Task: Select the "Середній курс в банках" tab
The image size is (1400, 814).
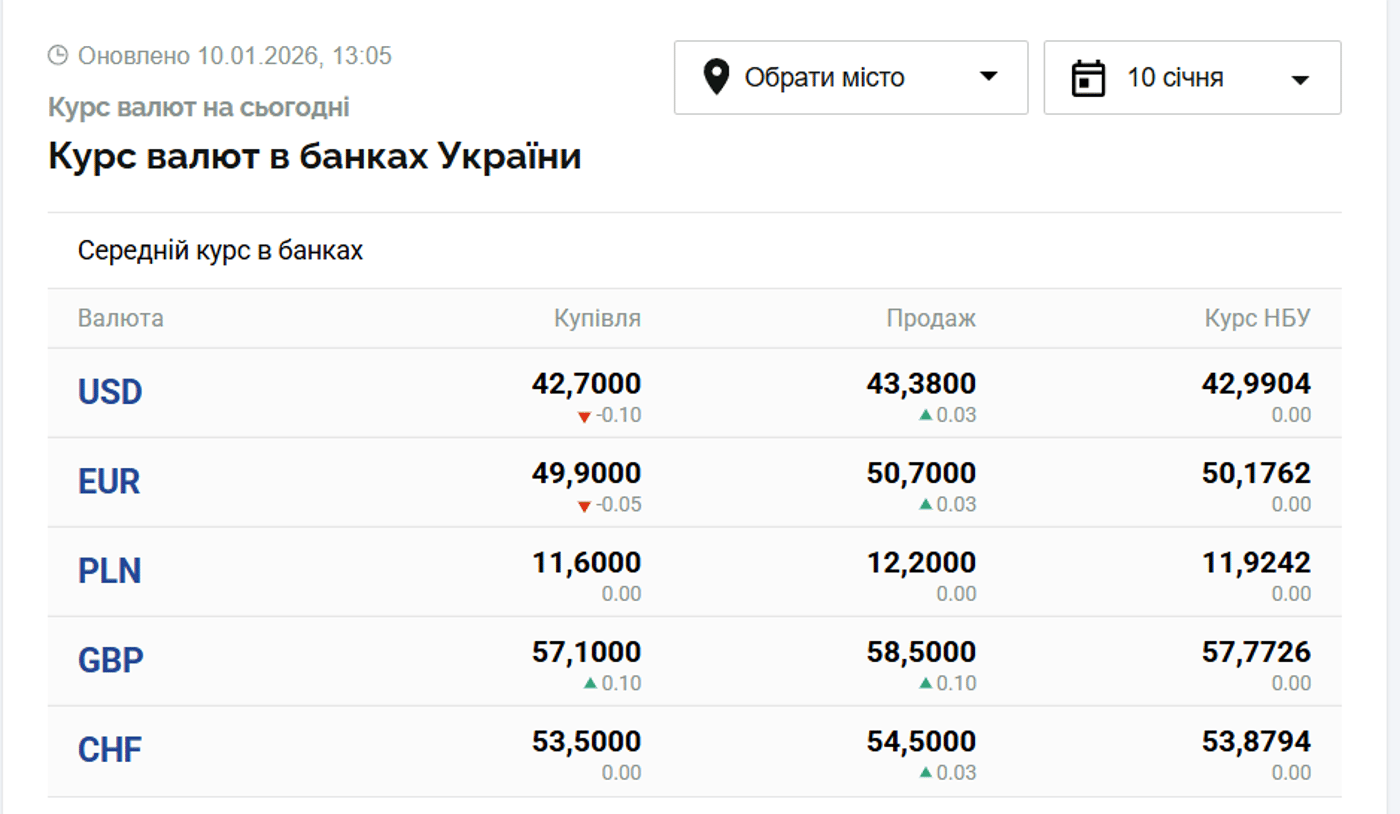Action: coord(220,251)
